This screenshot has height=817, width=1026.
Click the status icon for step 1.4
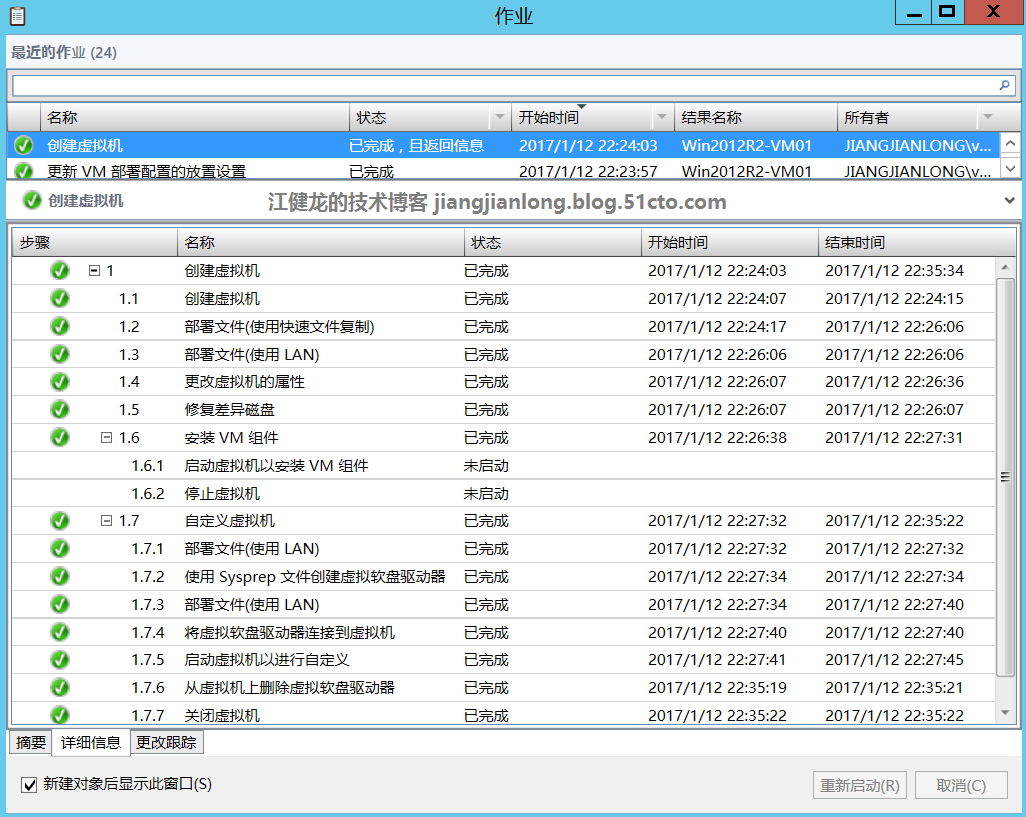[60, 381]
